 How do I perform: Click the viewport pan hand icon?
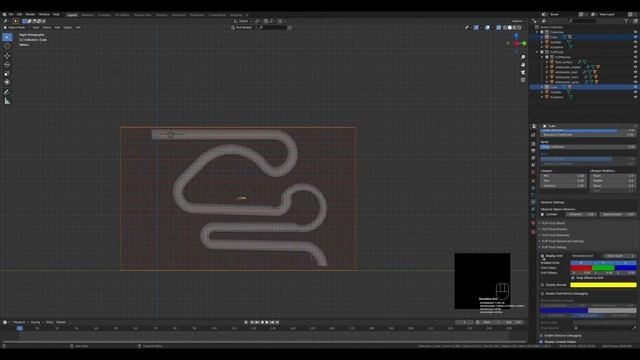523,65
